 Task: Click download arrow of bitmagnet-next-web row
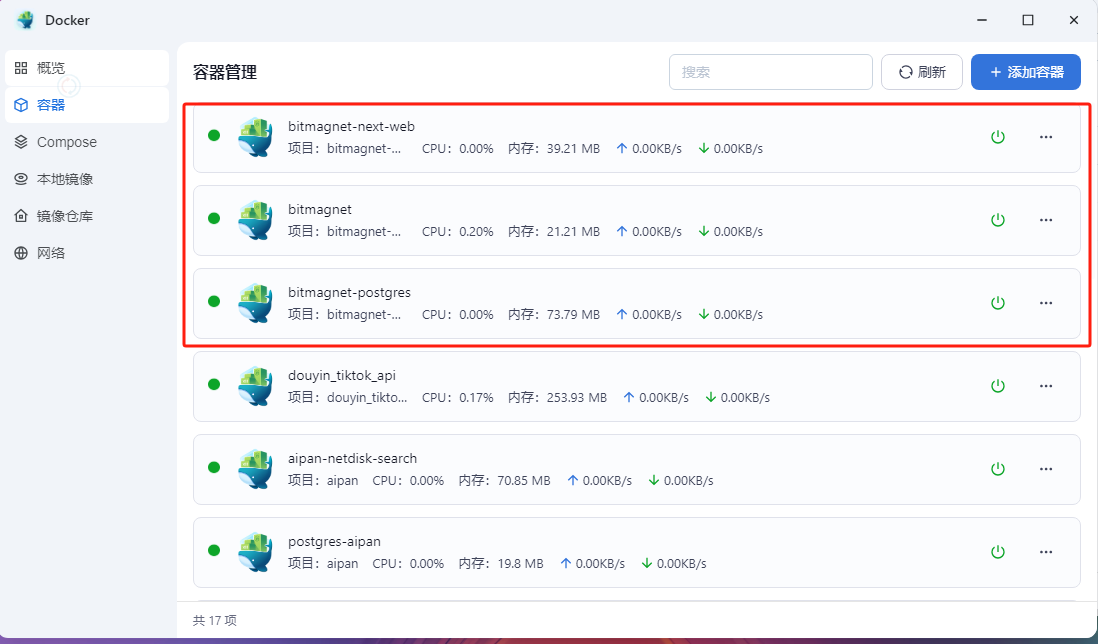pyautogui.click(x=704, y=148)
